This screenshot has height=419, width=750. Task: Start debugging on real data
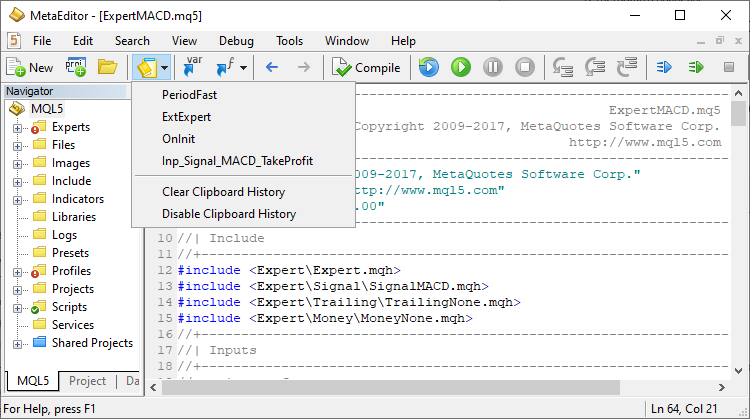click(461, 67)
